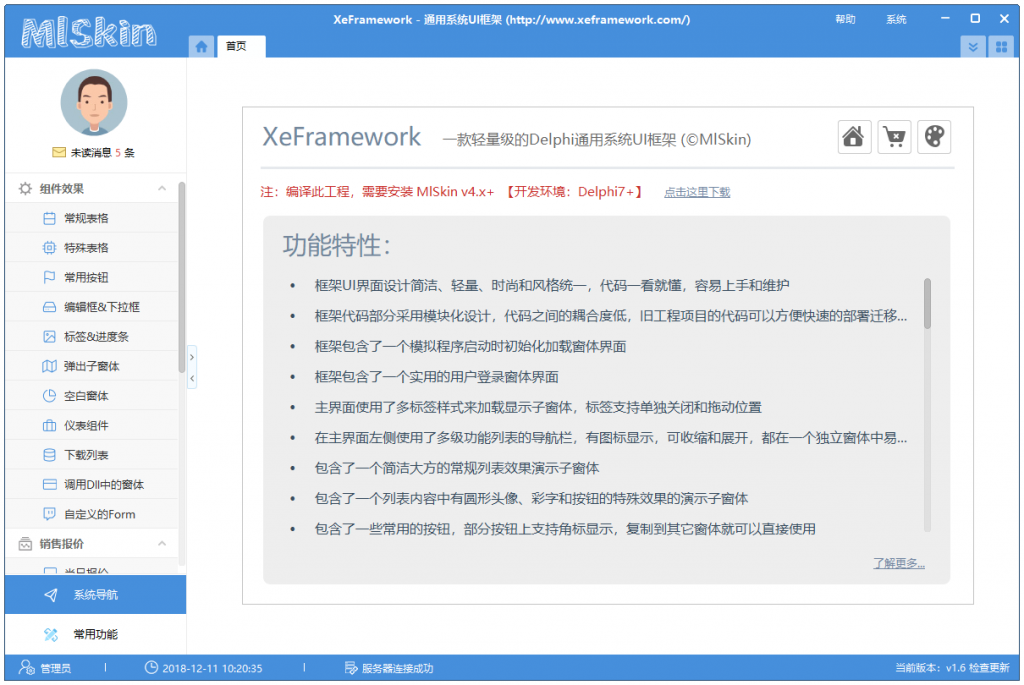Click sidebar expand arrow on splitter
The width and height of the screenshot is (1024, 685).
(x=191, y=357)
